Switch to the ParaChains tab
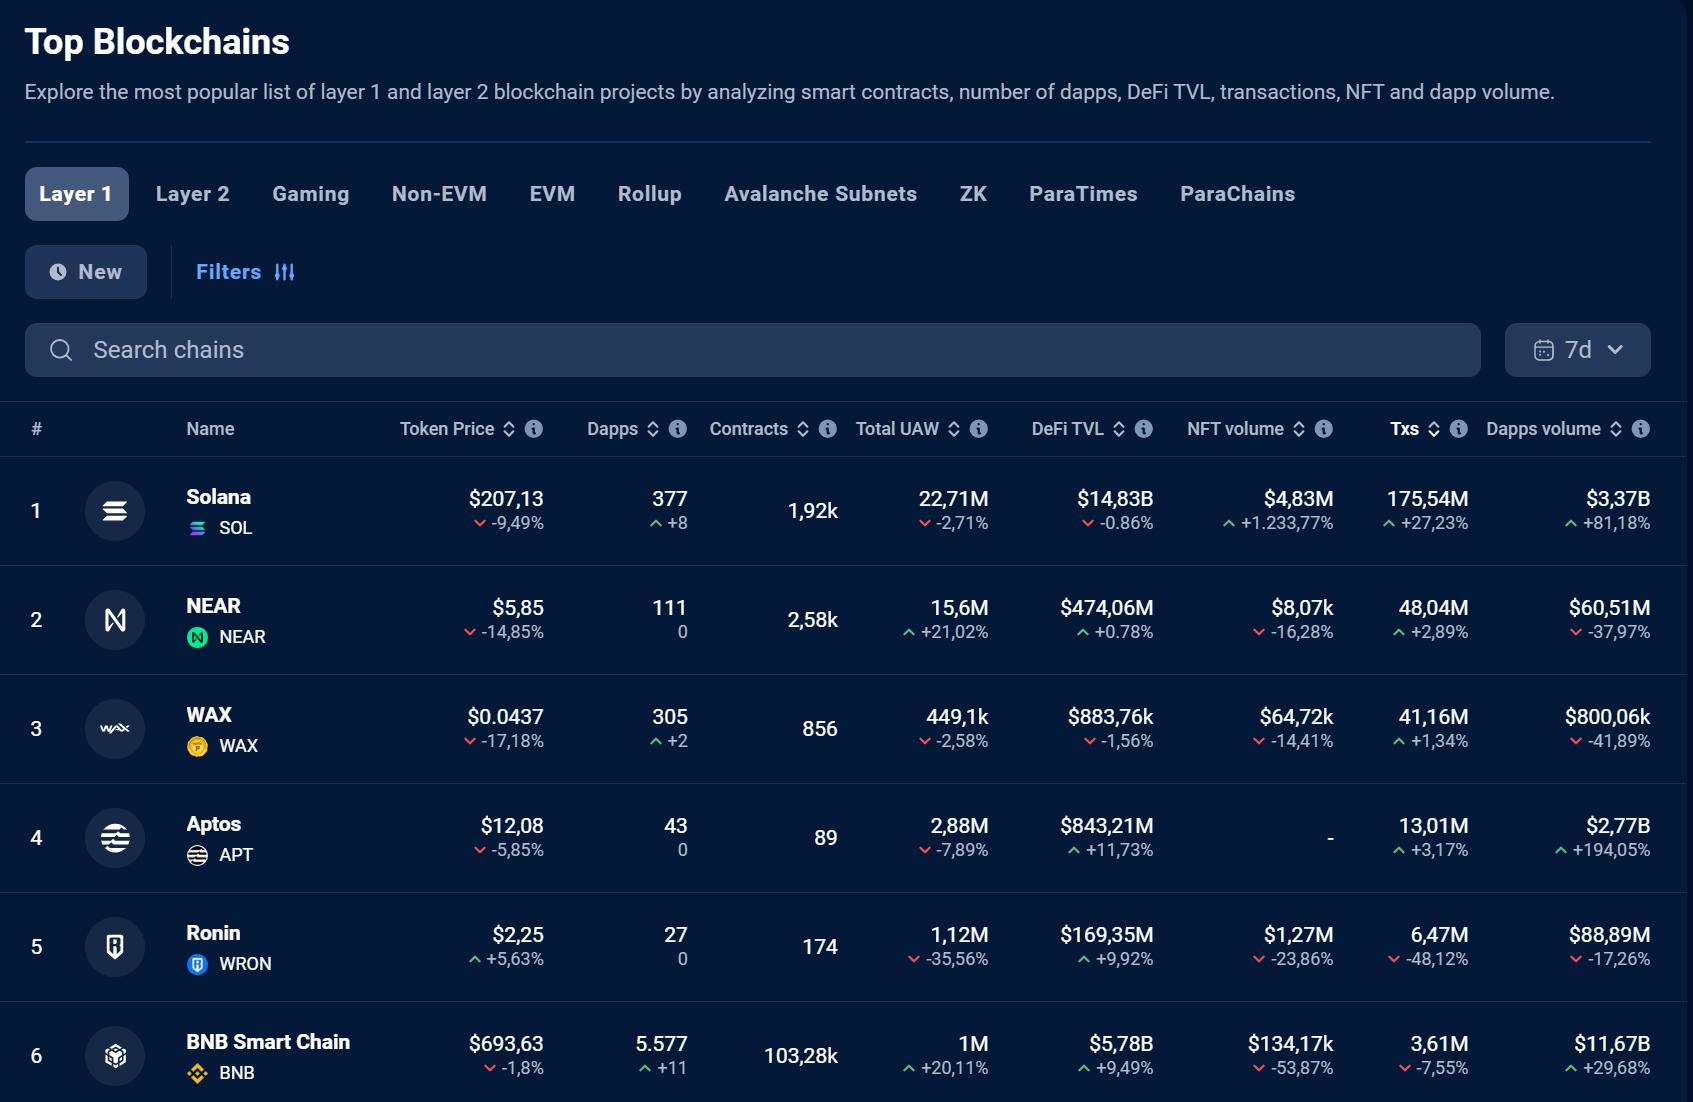 point(1238,194)
